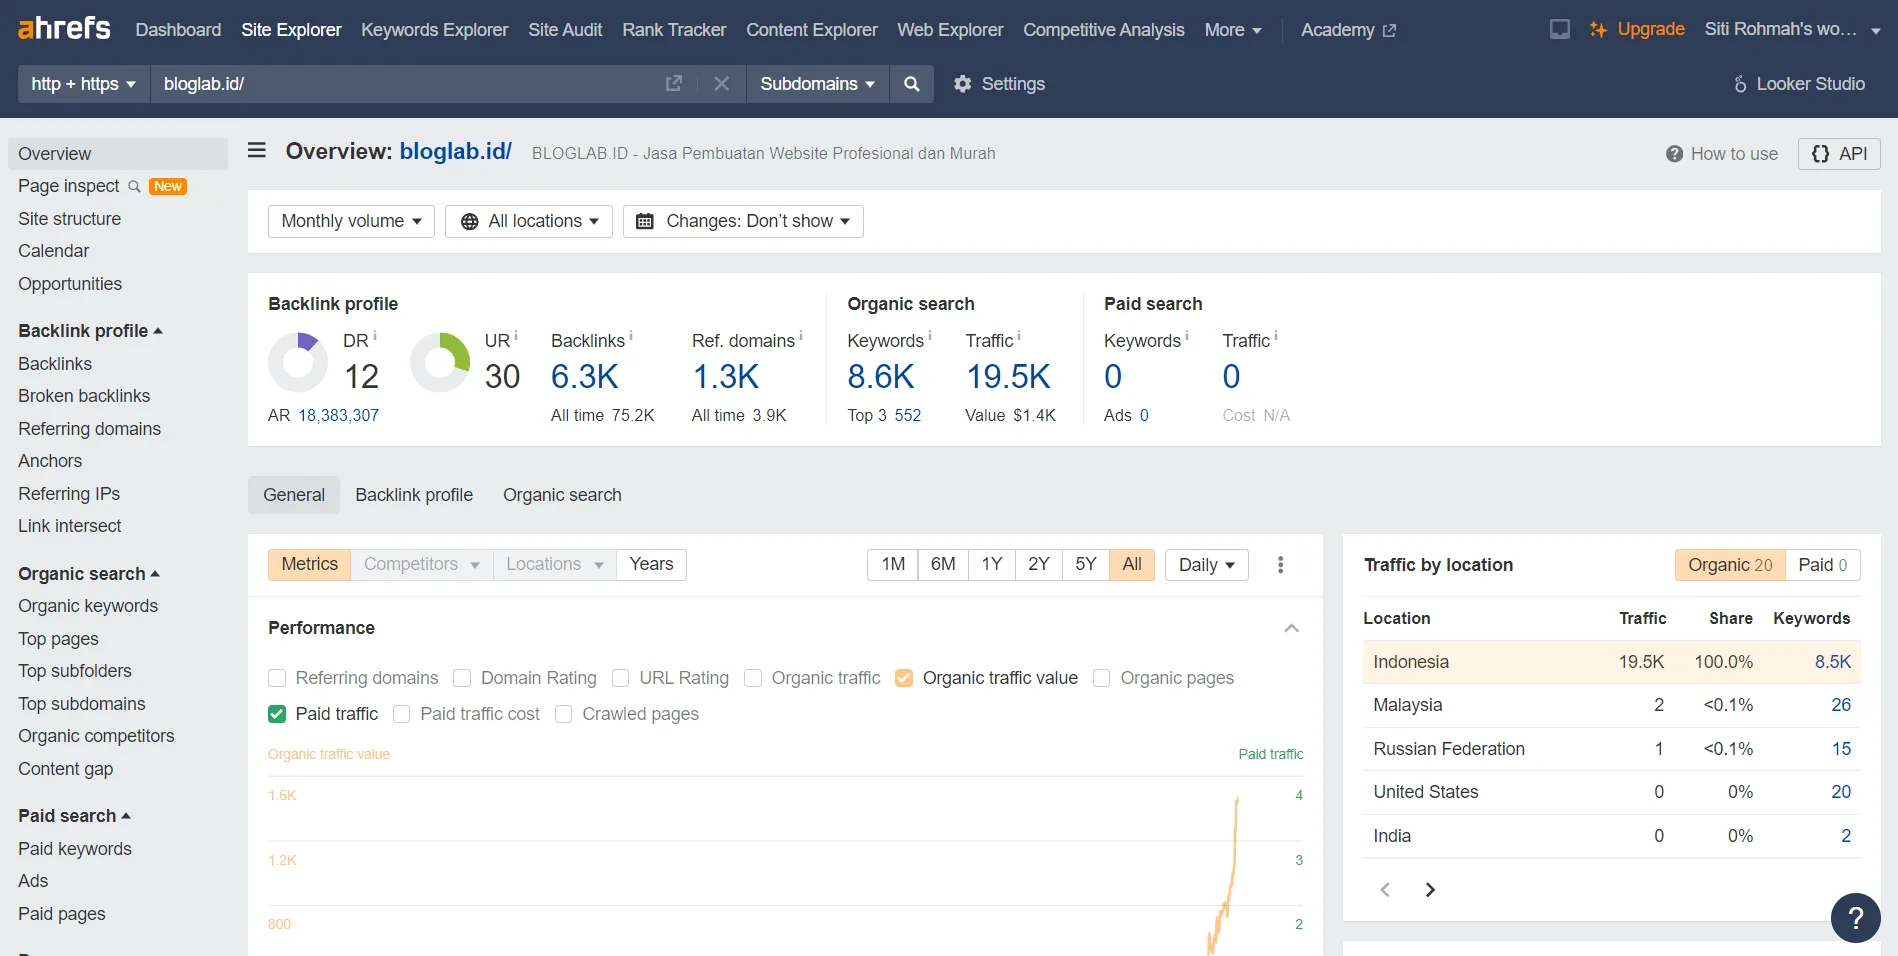This screenshot has height=956, width=1898.
Task: Click the Backlinks info icon
Action: 631,336
